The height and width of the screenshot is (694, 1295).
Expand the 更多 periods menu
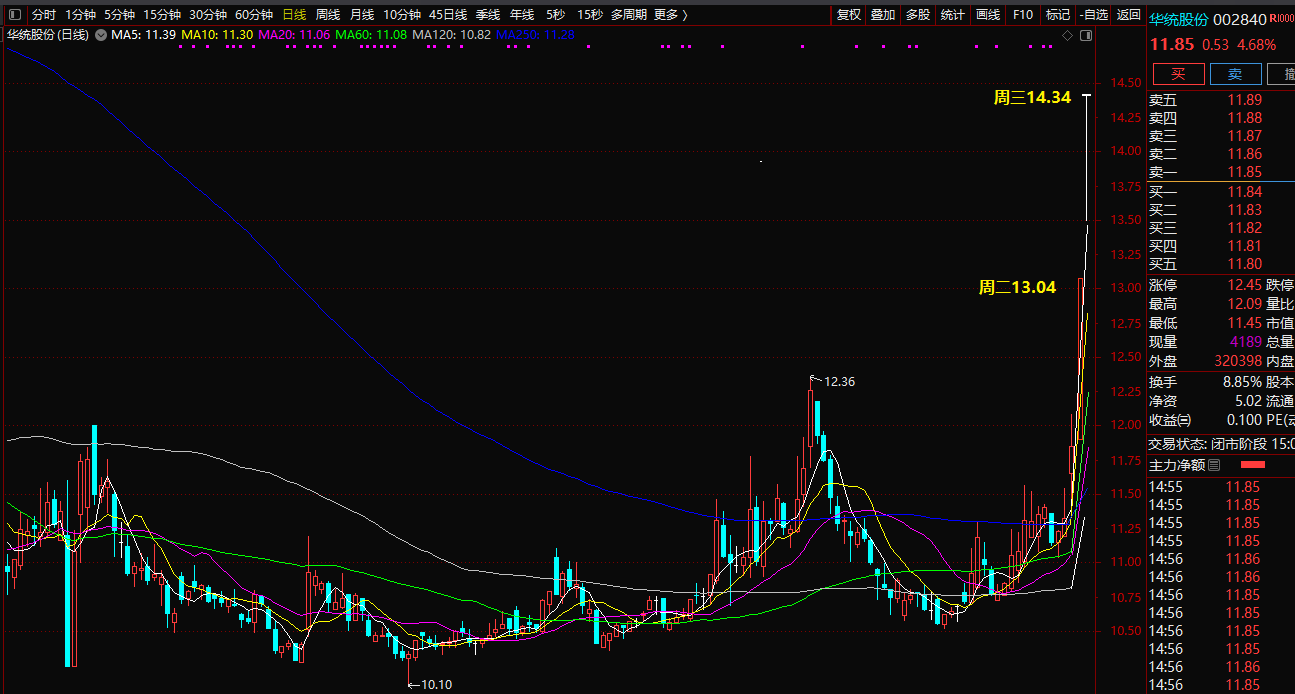pyautogui.click(x=671, y=15)
